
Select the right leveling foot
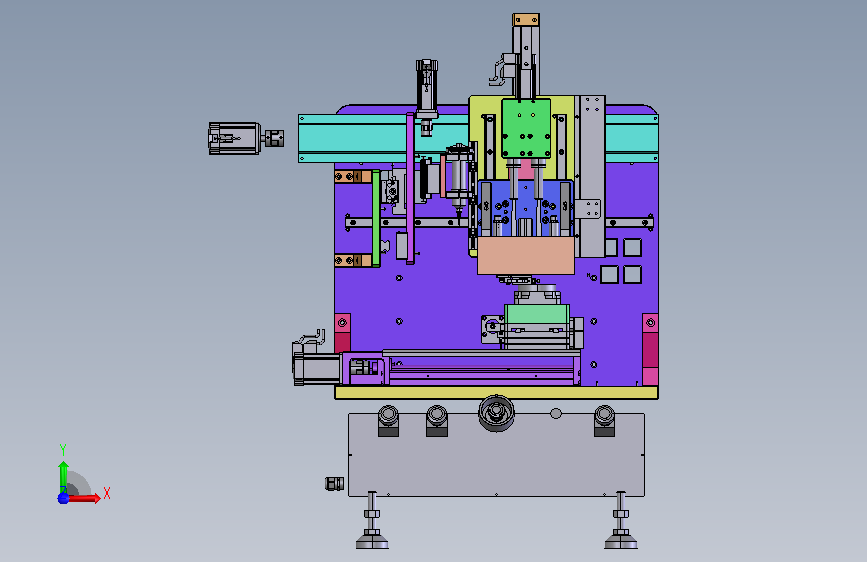(620, 521)
